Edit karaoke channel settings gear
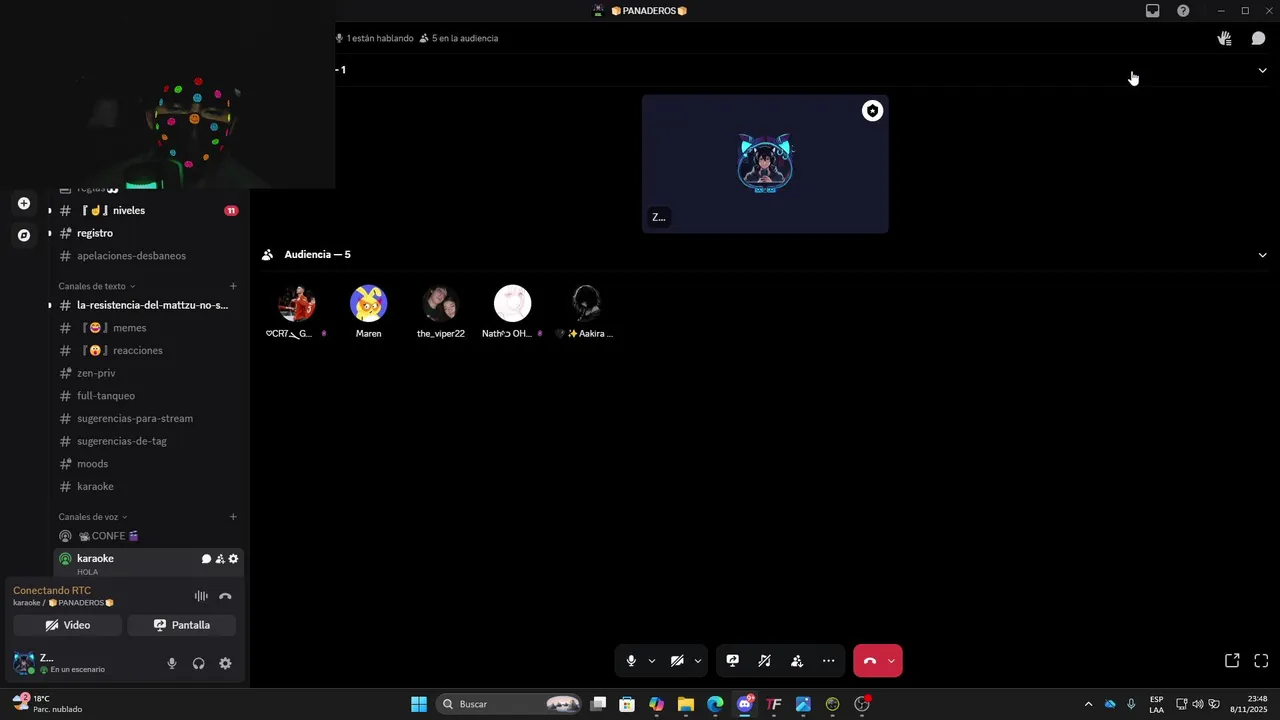Viewport: 1280px width, 720px height. [x=234, y=559]
